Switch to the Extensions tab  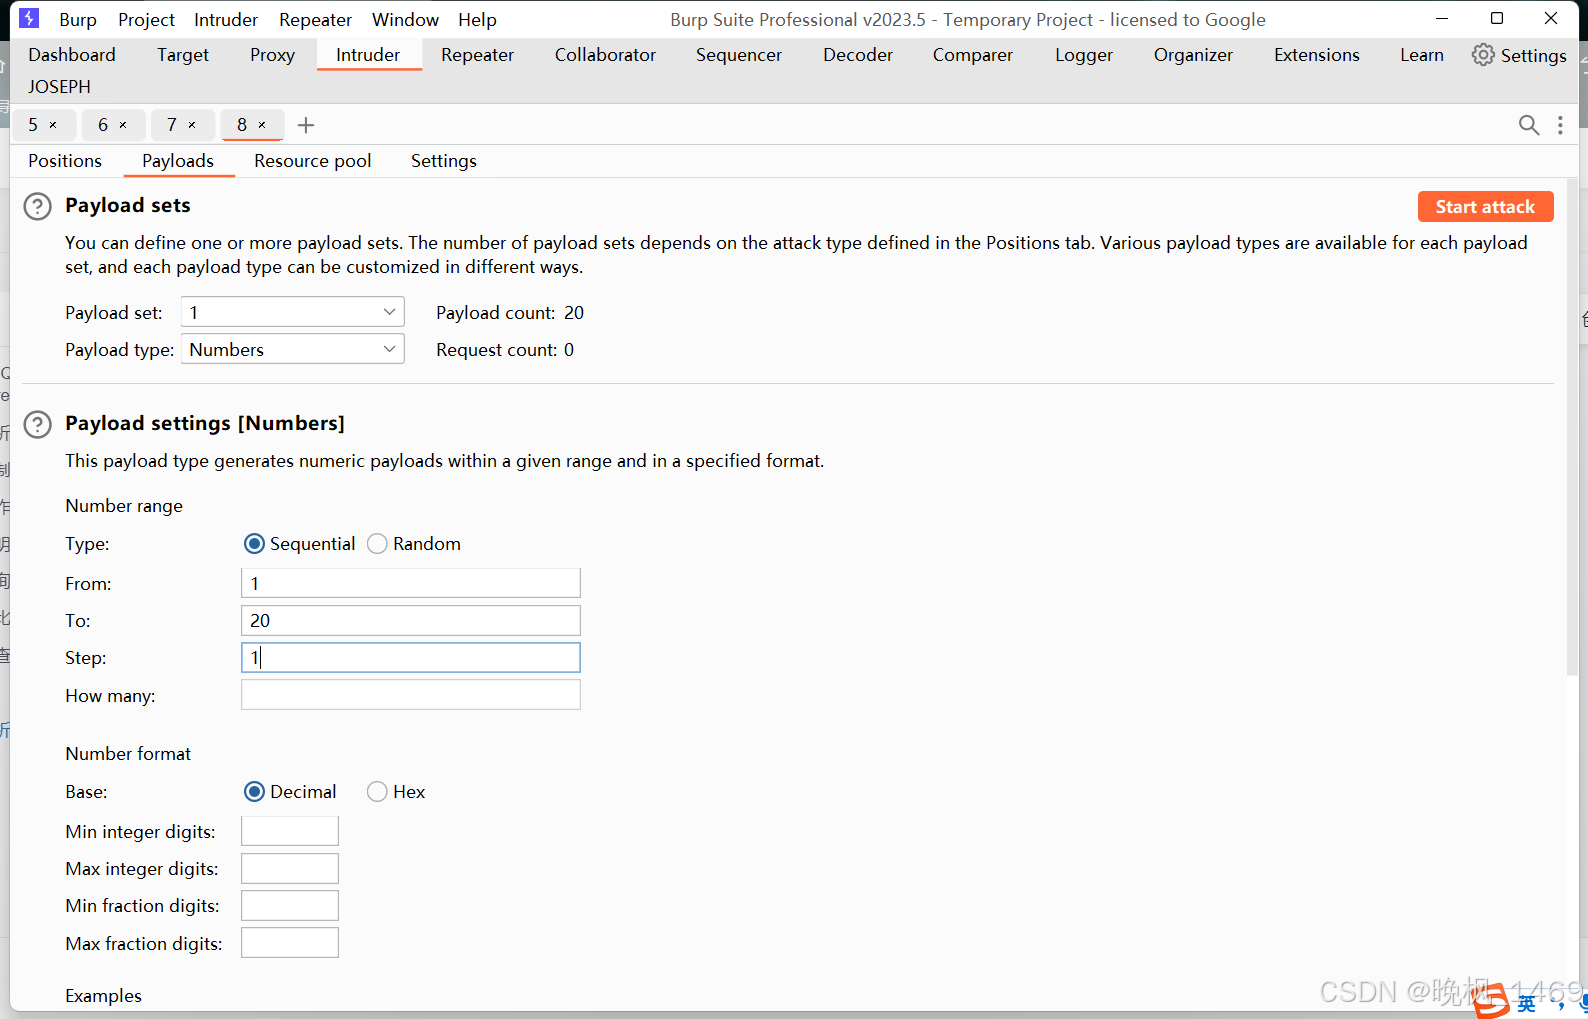[x=1317, y=55]
